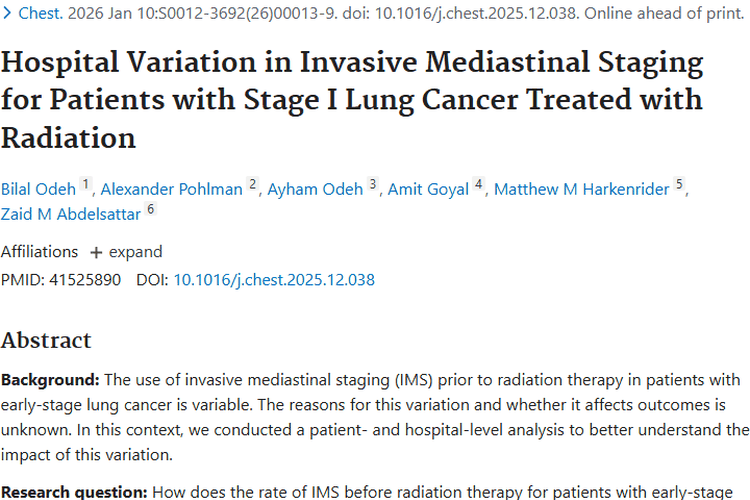Screen dimensions: 750x500
Task: Open the DOI 10.1016/j.chest.2025.12.038 link
Action: coord(274,280)
